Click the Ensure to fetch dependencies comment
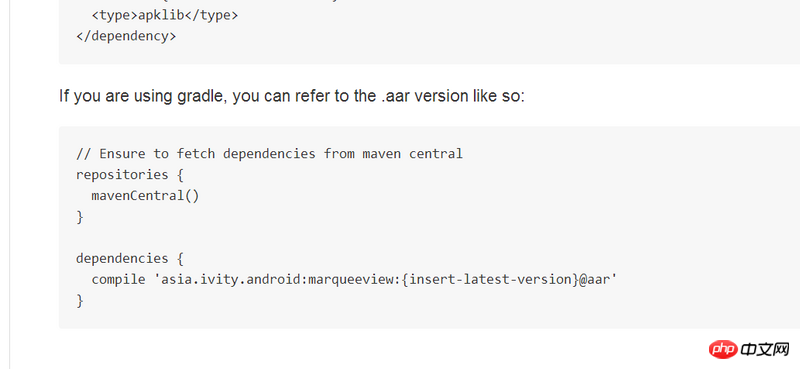The height and width of the screenshot is (369, 800). coord(269,154)
